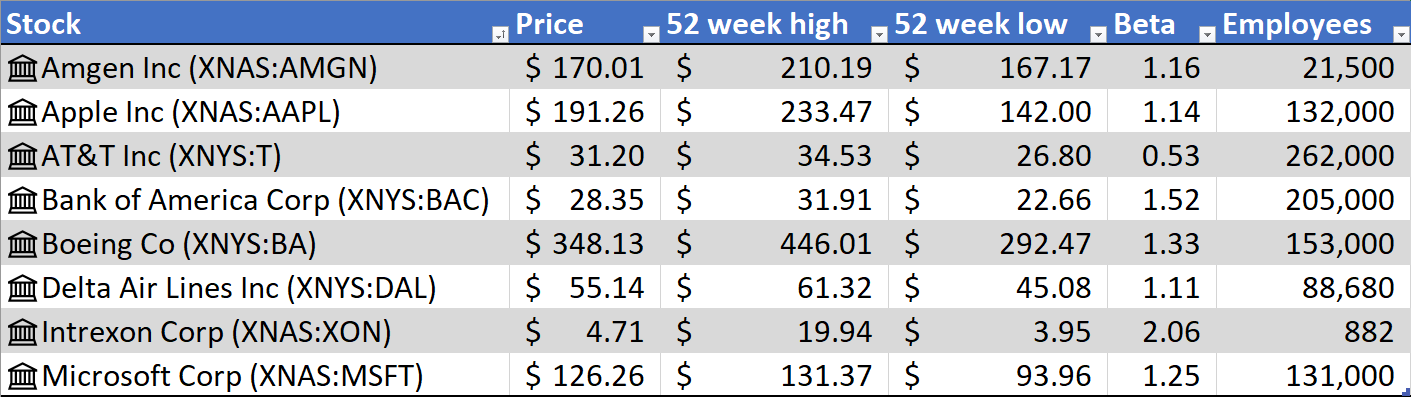Click the stock icon beside AT&T Inc
The height and width of the screenshot is (397, 1411).
[20, 156]
